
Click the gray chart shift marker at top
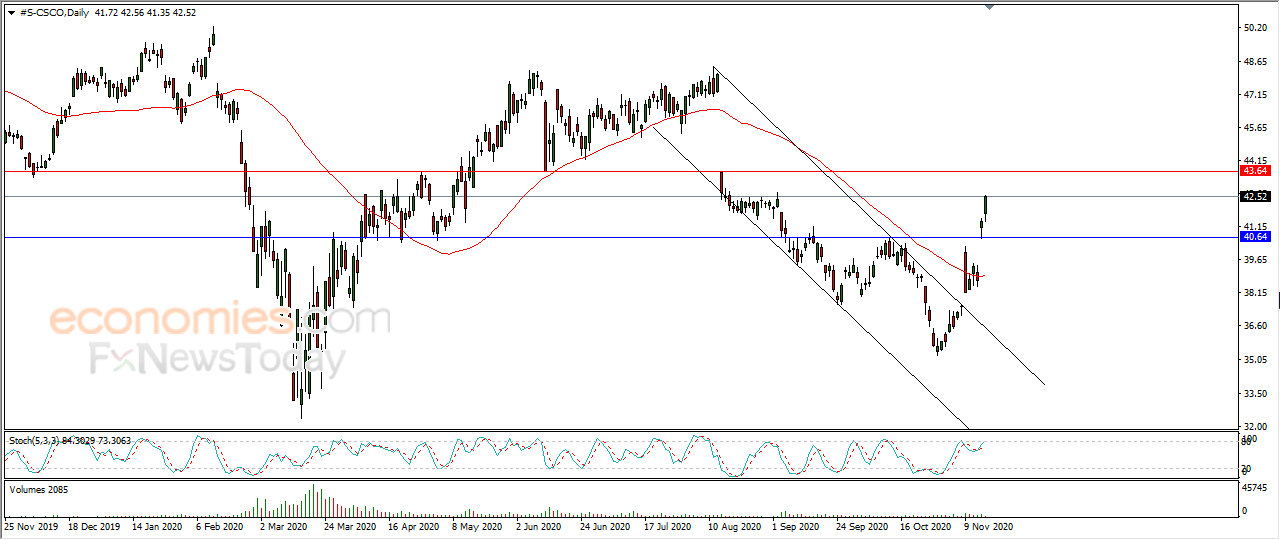pyautogui.click(x=989, y=8)
